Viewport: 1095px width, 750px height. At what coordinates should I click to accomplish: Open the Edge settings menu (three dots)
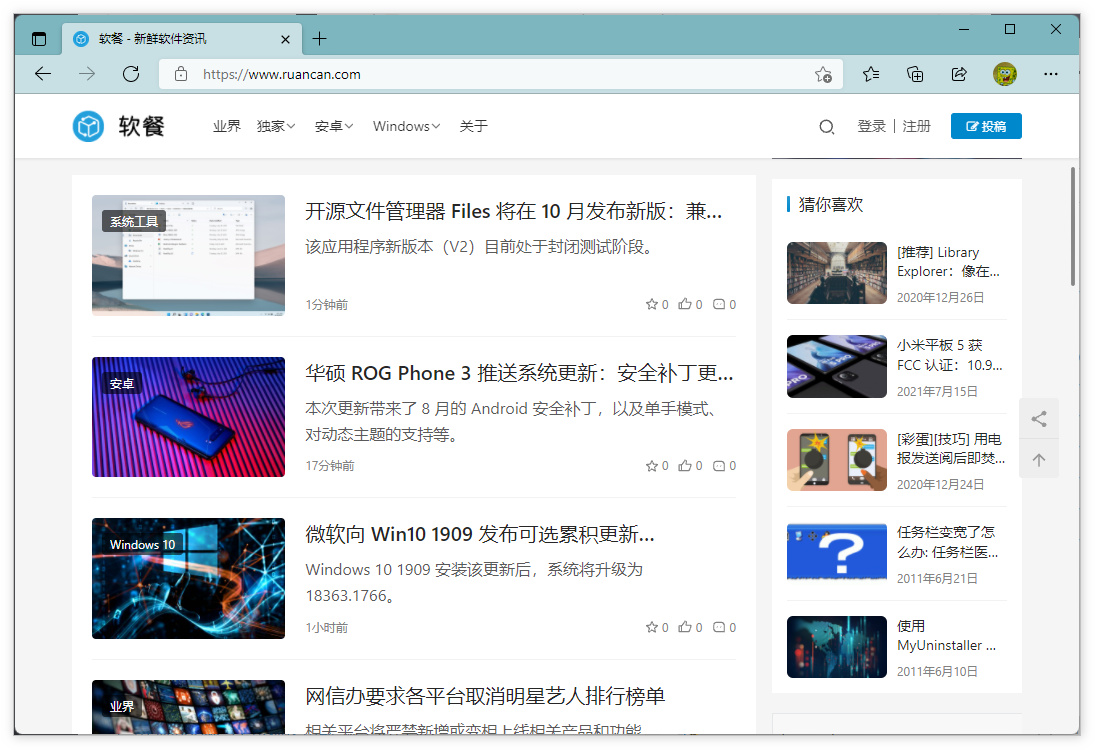1051,73
